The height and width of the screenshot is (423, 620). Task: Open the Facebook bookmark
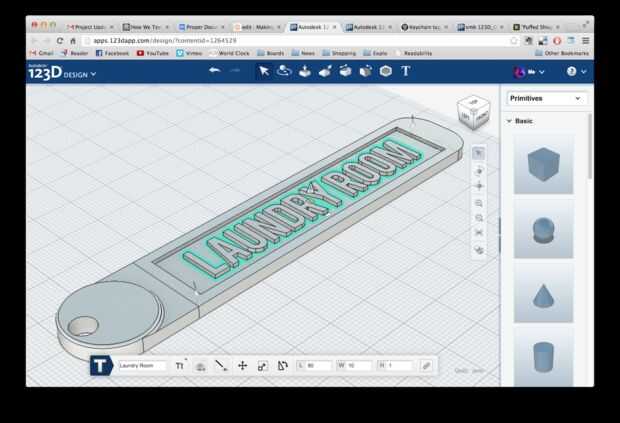(x=112, y=53)
